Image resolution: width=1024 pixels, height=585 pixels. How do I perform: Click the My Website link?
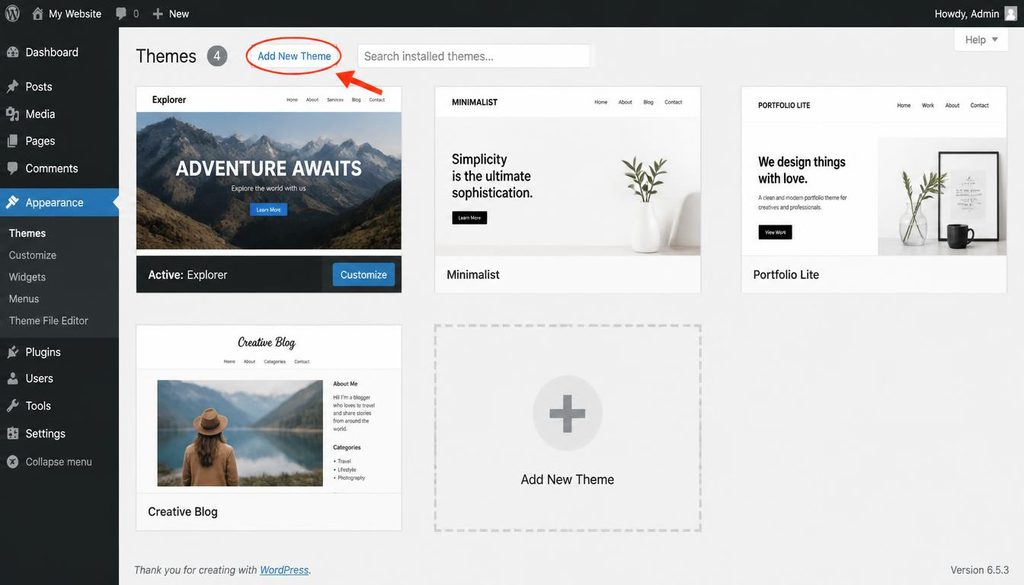click(75, 14)
